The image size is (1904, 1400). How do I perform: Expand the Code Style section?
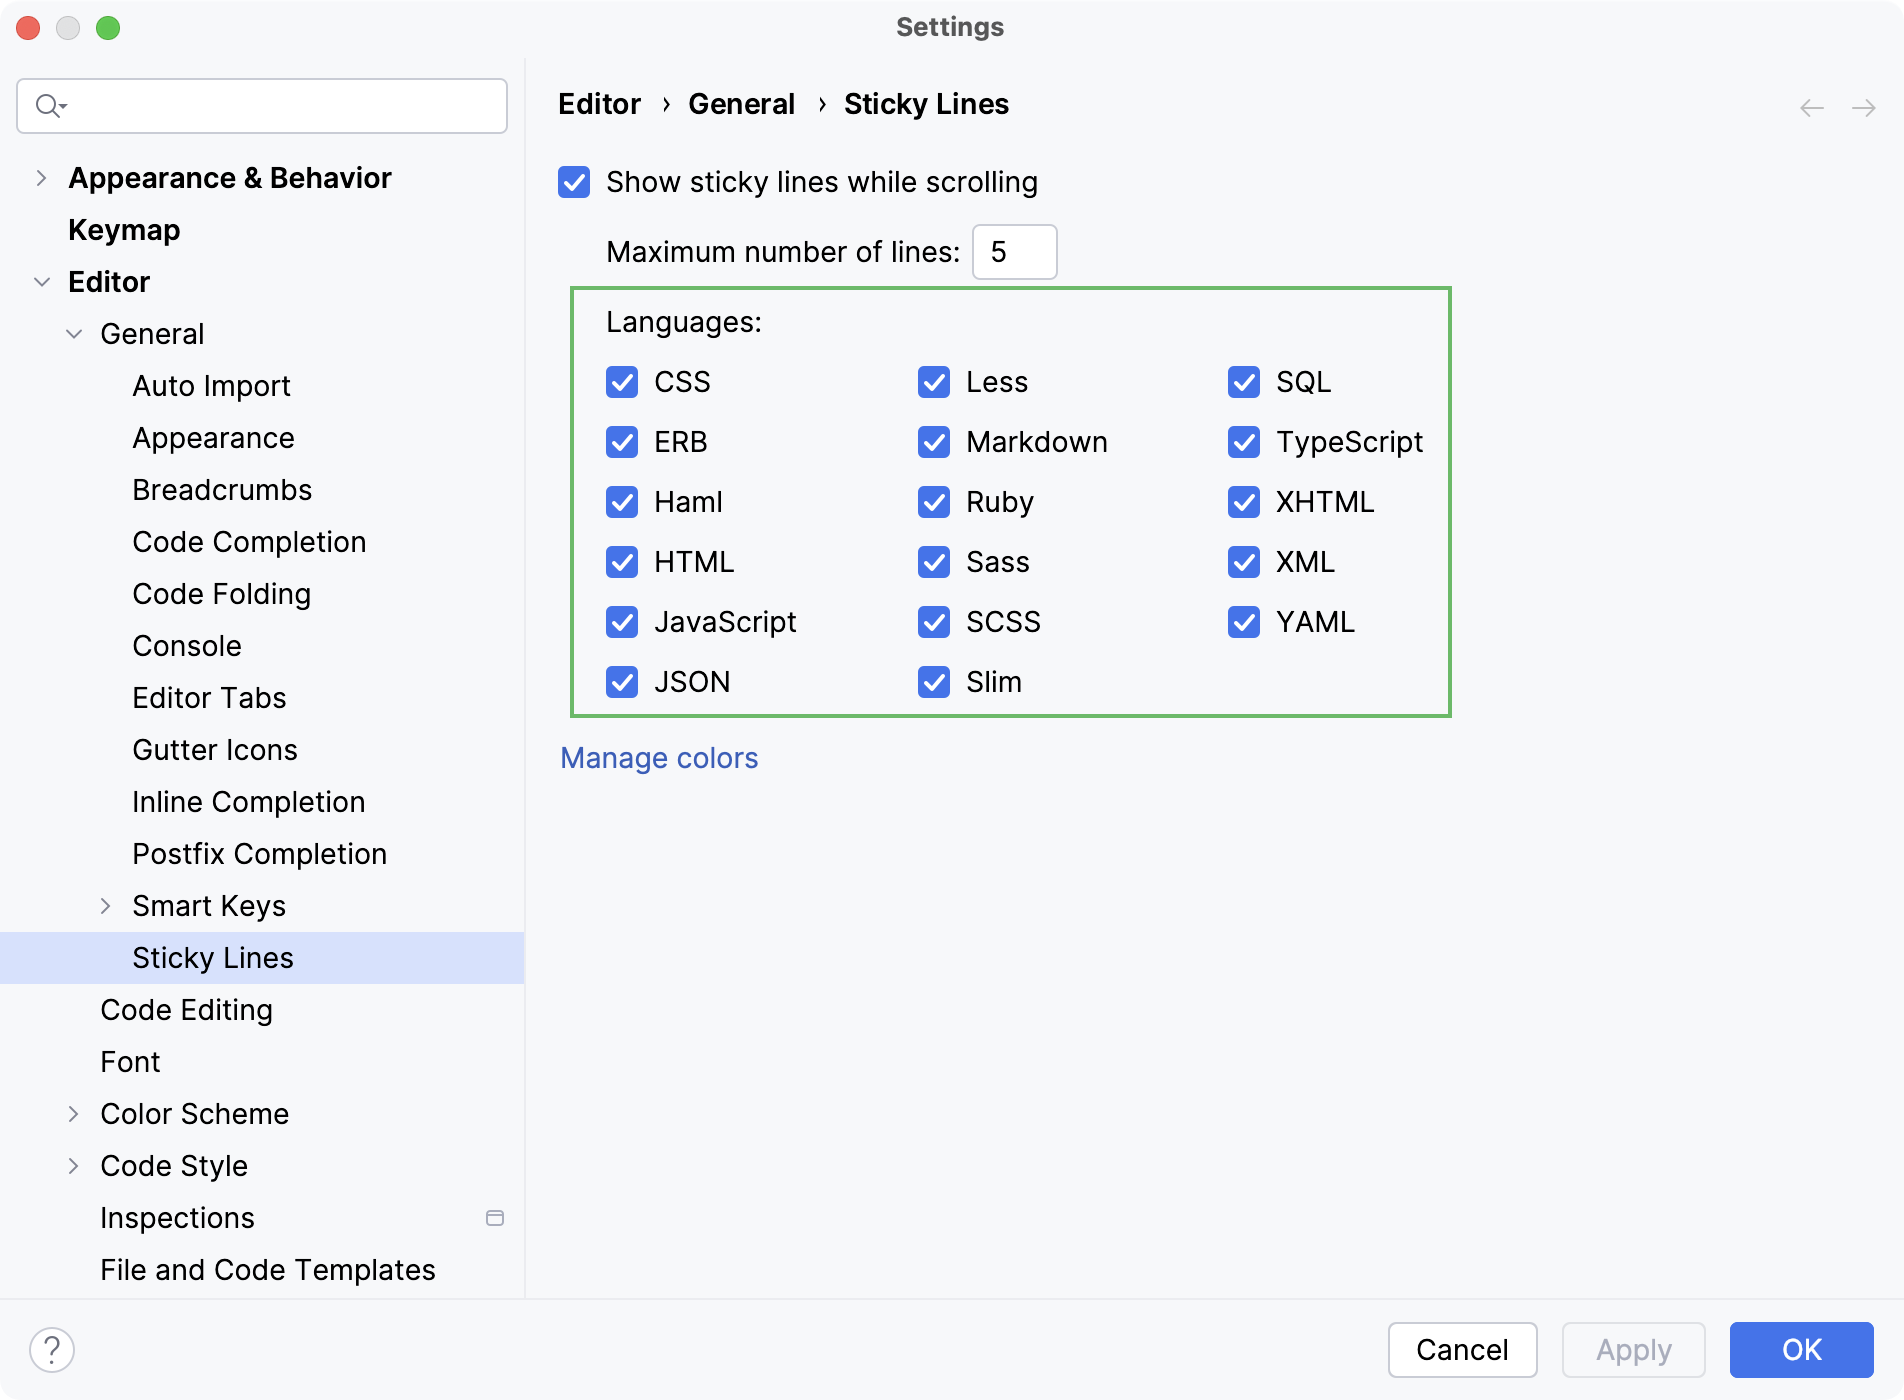click(73, 1166)
